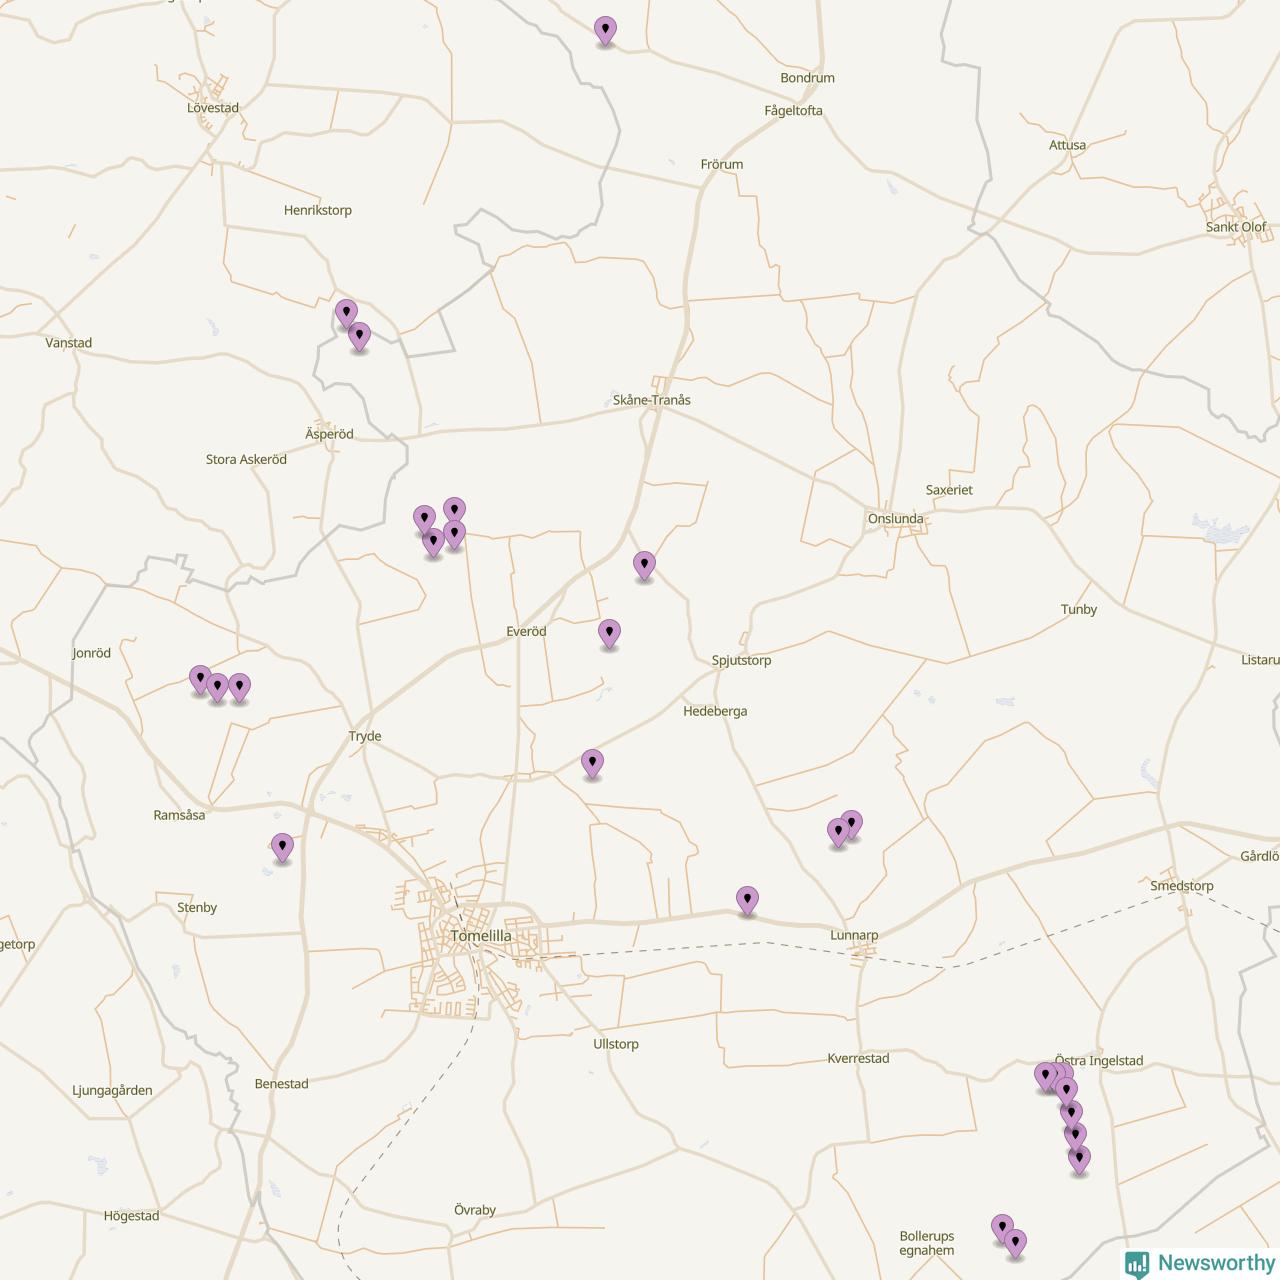Image resolution: width=1280 pixels, height=1280 pixels.
Task: Click the Frörum label
Action: tap(722, 164)
